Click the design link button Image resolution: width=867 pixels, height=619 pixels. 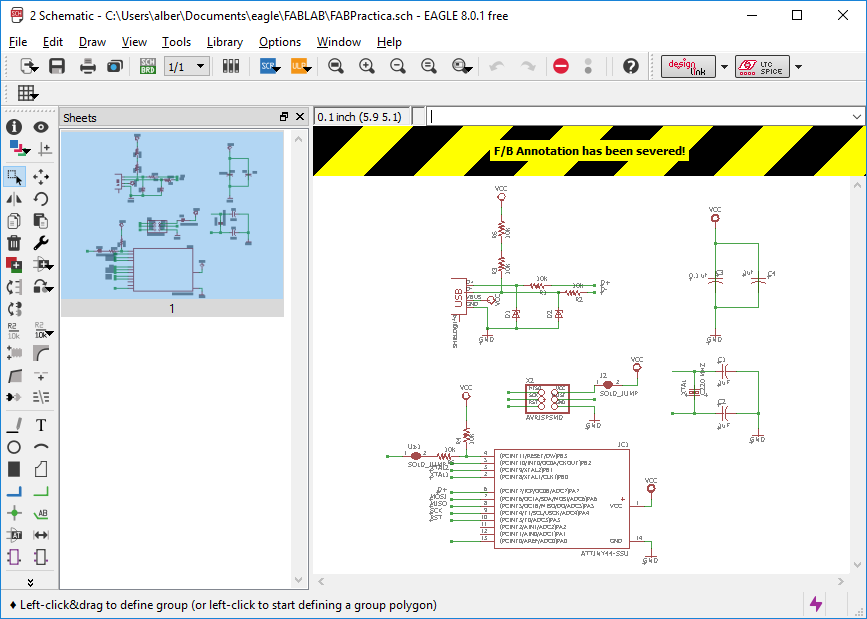[x=688, y=66]
